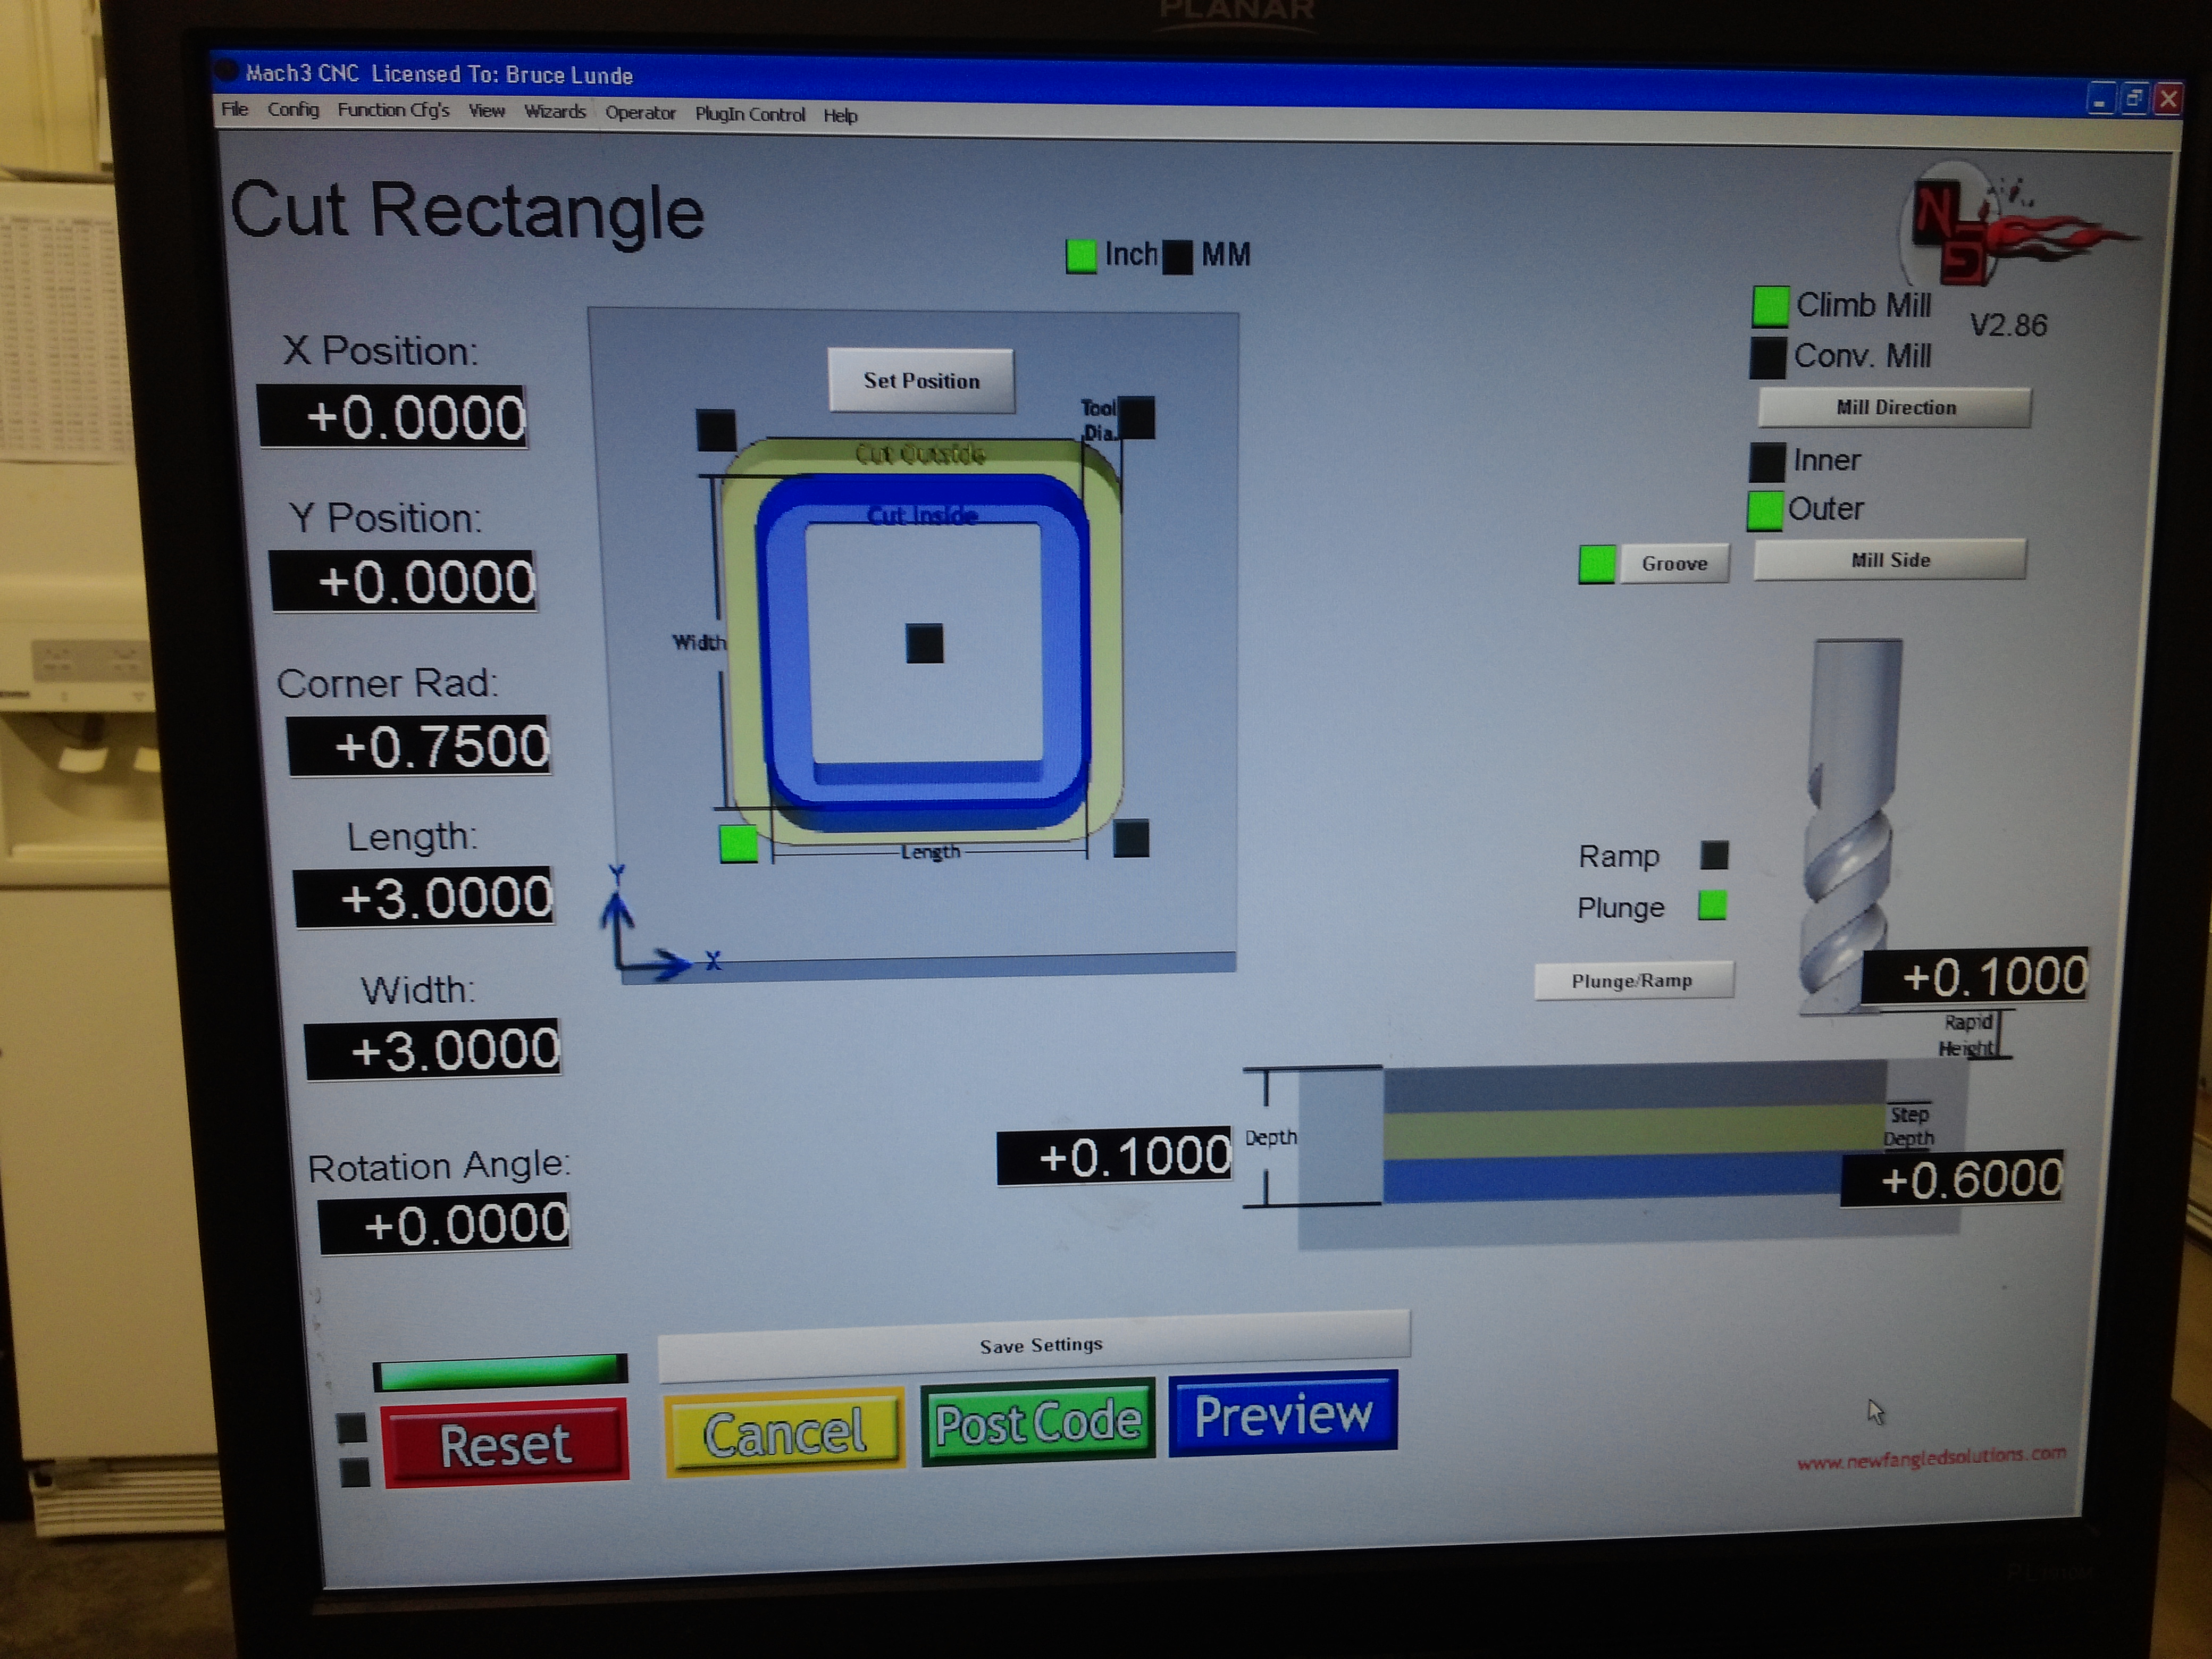The width and height of the screenshot is (2212, 1659).
Task: Open the Wizards menu
Action: (x=555, y=111)
